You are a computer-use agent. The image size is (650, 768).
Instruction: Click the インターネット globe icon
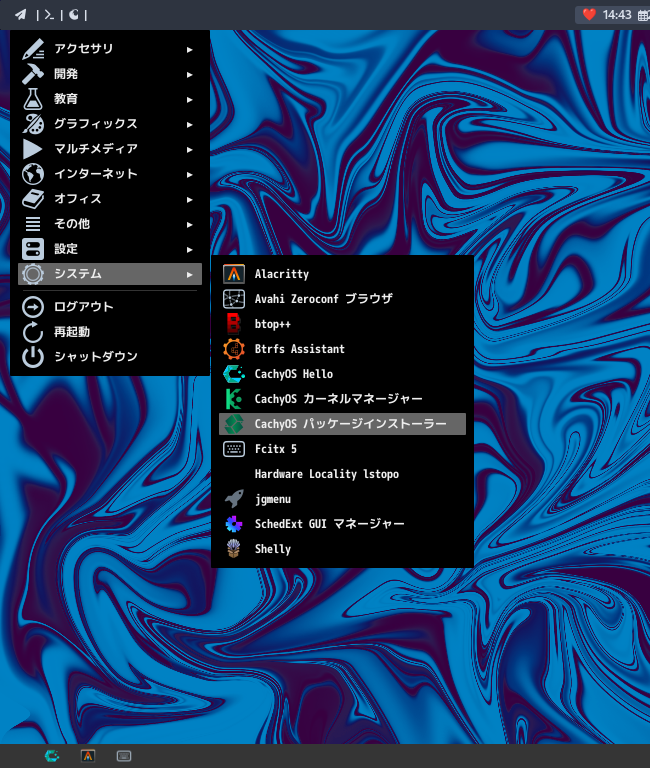33,174
